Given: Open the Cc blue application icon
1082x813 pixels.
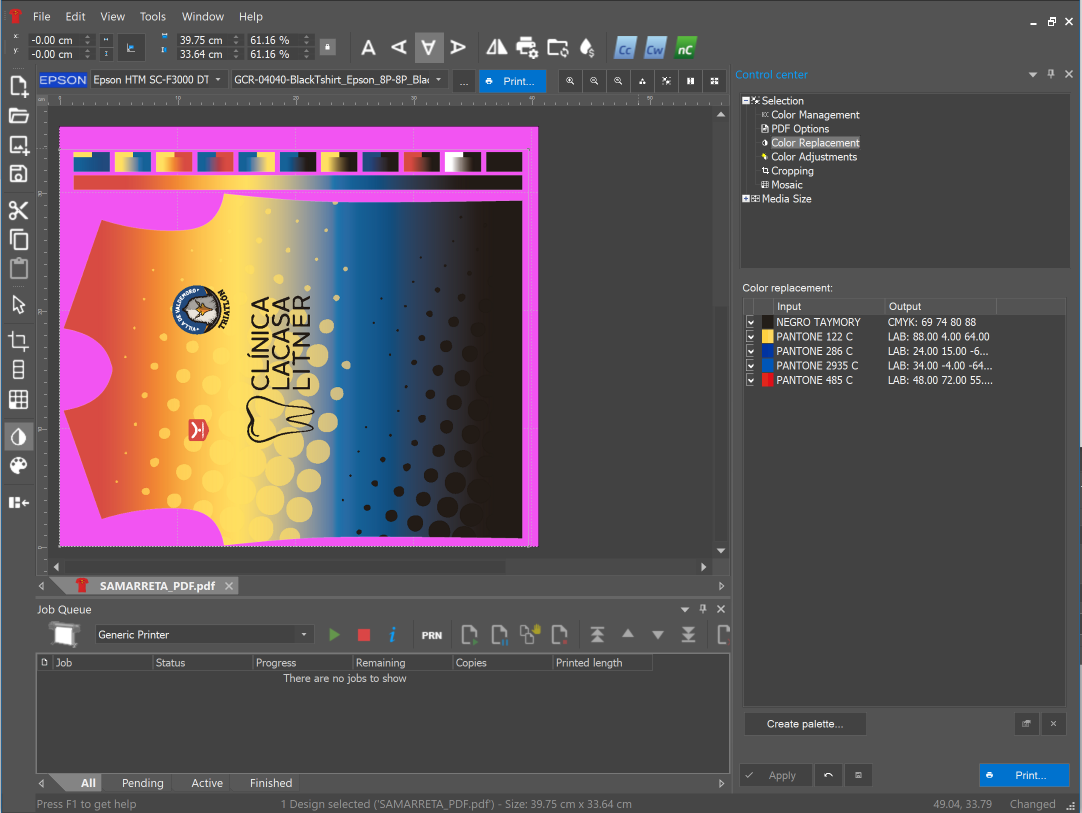Looking at the screenshot, I should (624, 48).
